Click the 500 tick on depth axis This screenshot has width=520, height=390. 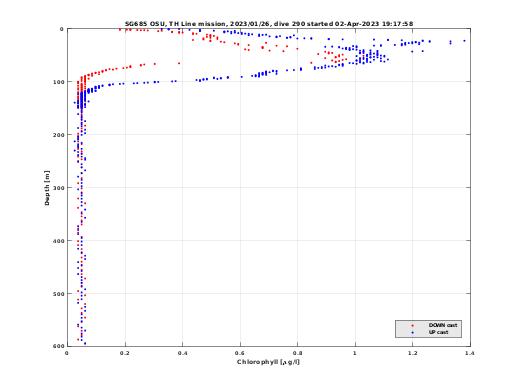58,294
